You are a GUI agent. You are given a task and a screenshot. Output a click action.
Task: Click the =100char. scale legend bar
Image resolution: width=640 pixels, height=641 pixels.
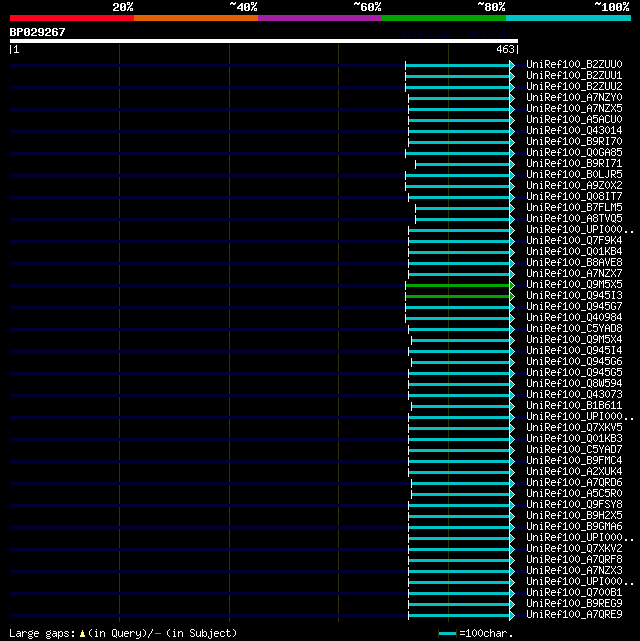[448, 634]
